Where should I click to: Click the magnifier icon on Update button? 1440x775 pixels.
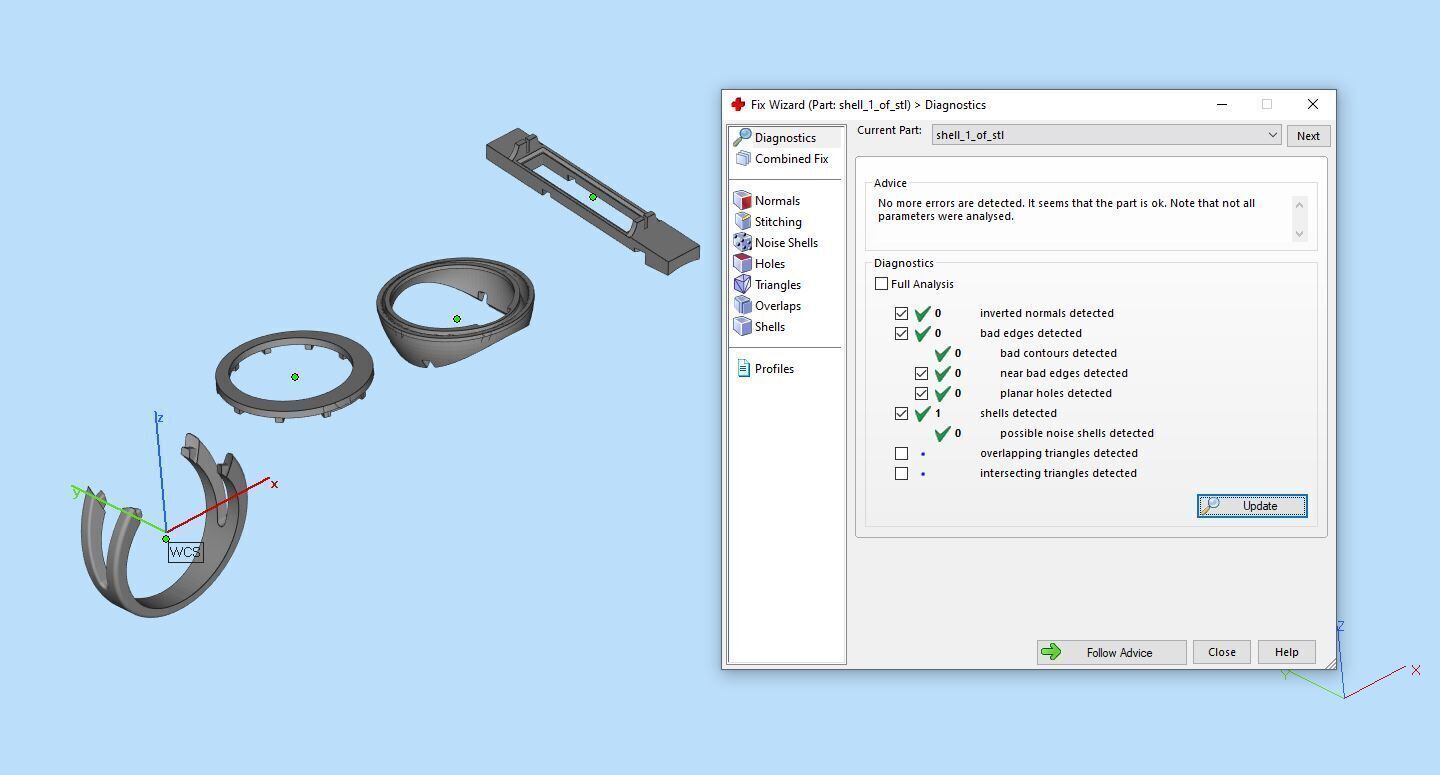1210,506
